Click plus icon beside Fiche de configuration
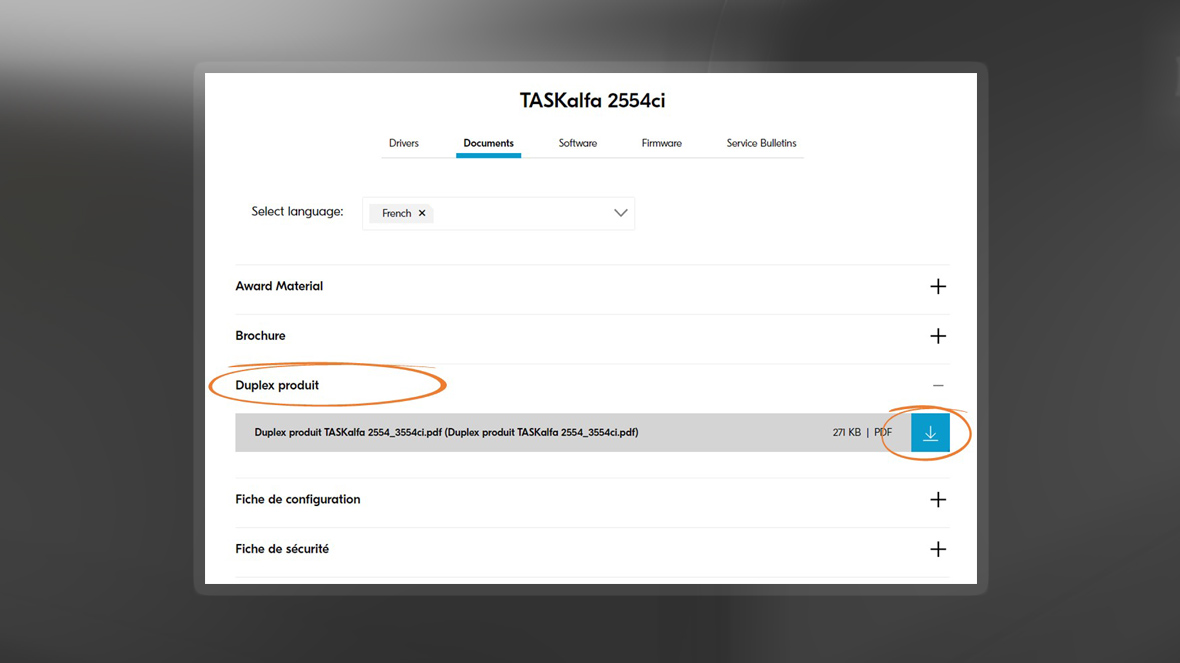1180x663 pixels. pos(937,500)
